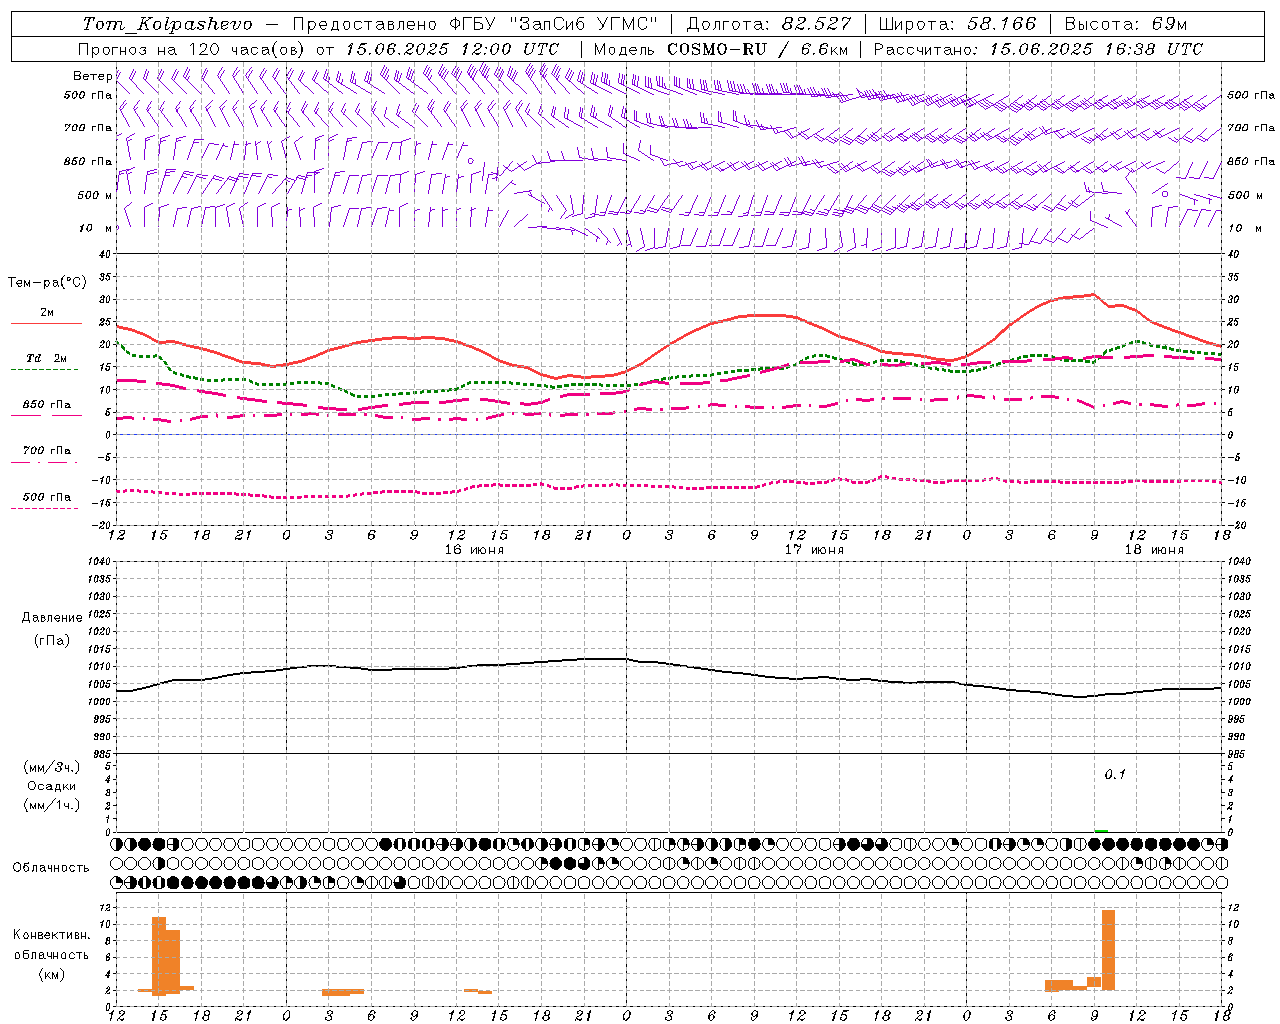Select the forecast start time 15.06.2025 12:00 UTC
1280x1024 pixels.
[452, 49]
